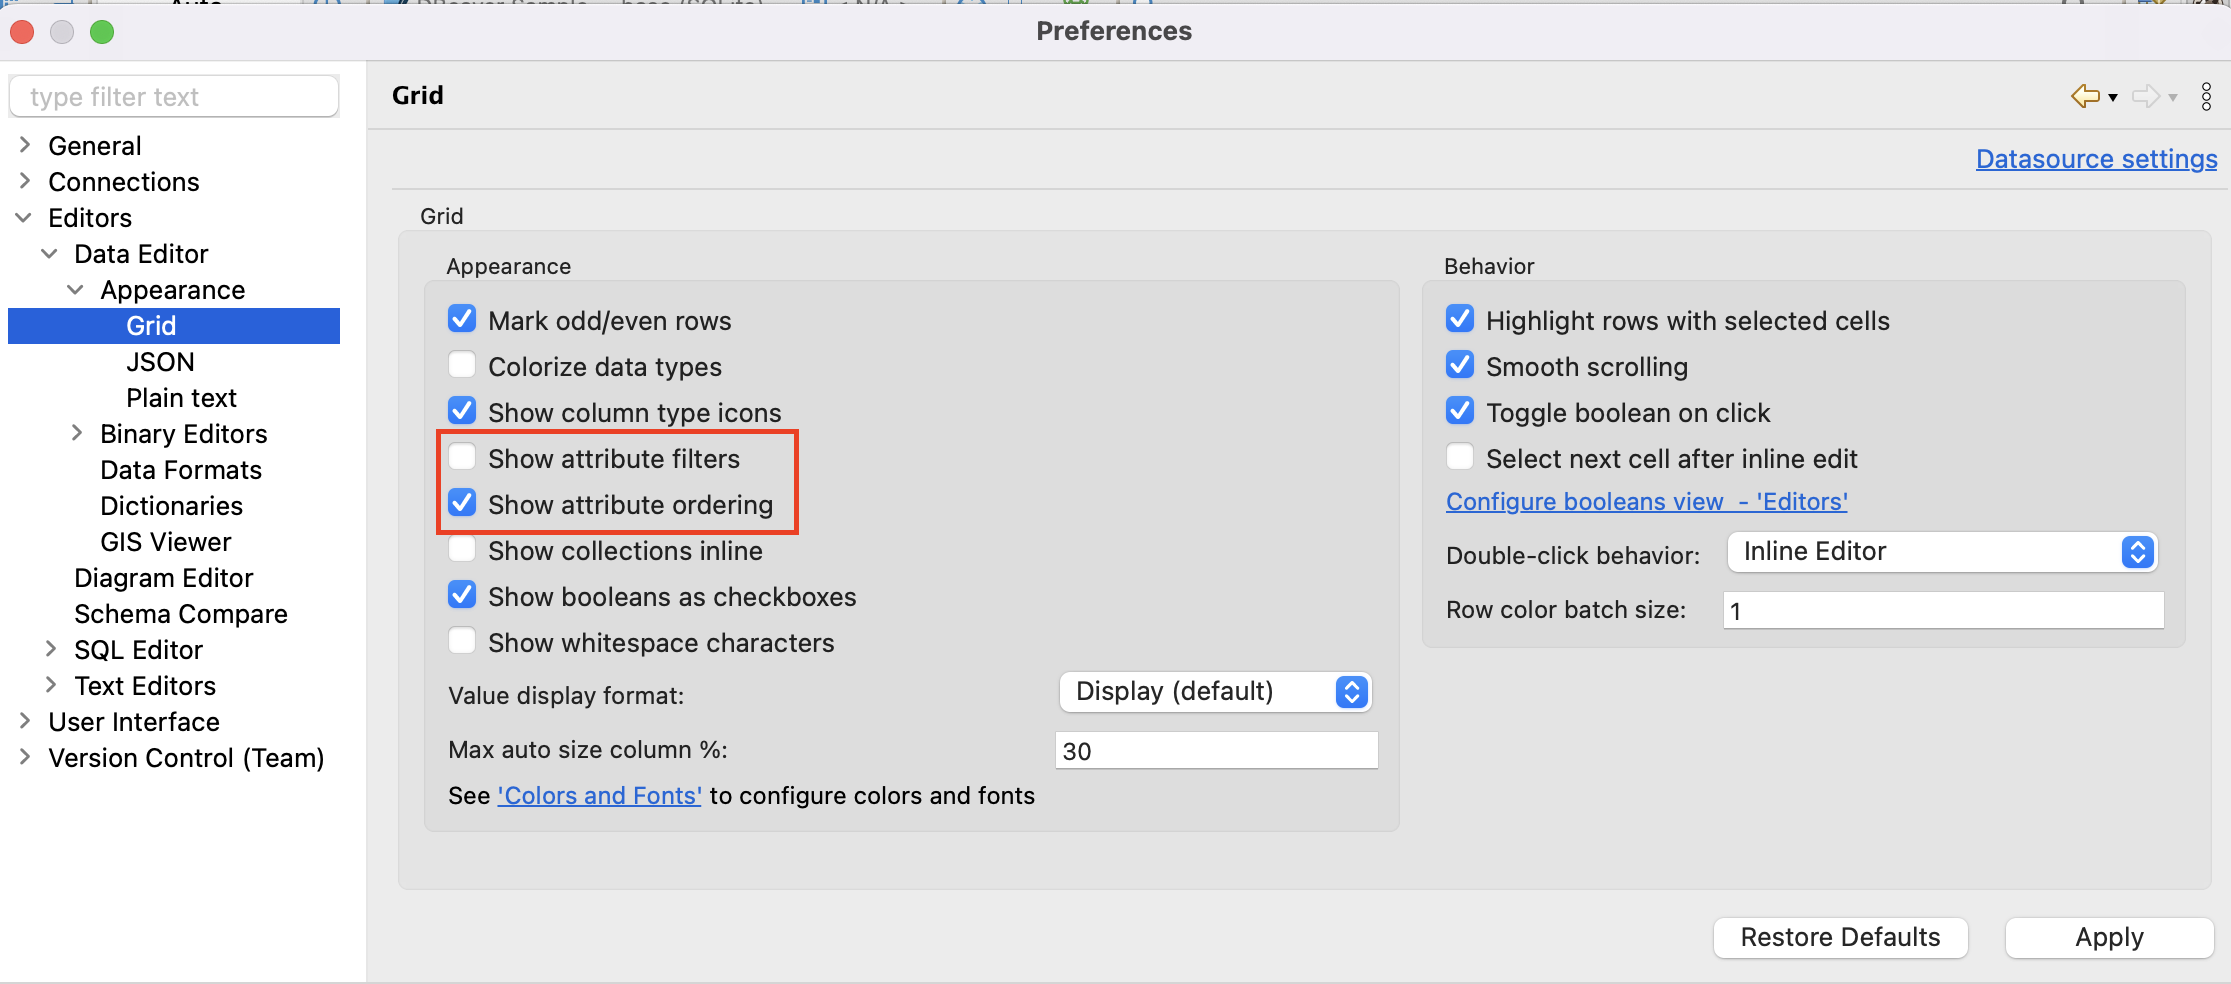
Task: Open the view menu with vertical dots
Action: 2207,96
